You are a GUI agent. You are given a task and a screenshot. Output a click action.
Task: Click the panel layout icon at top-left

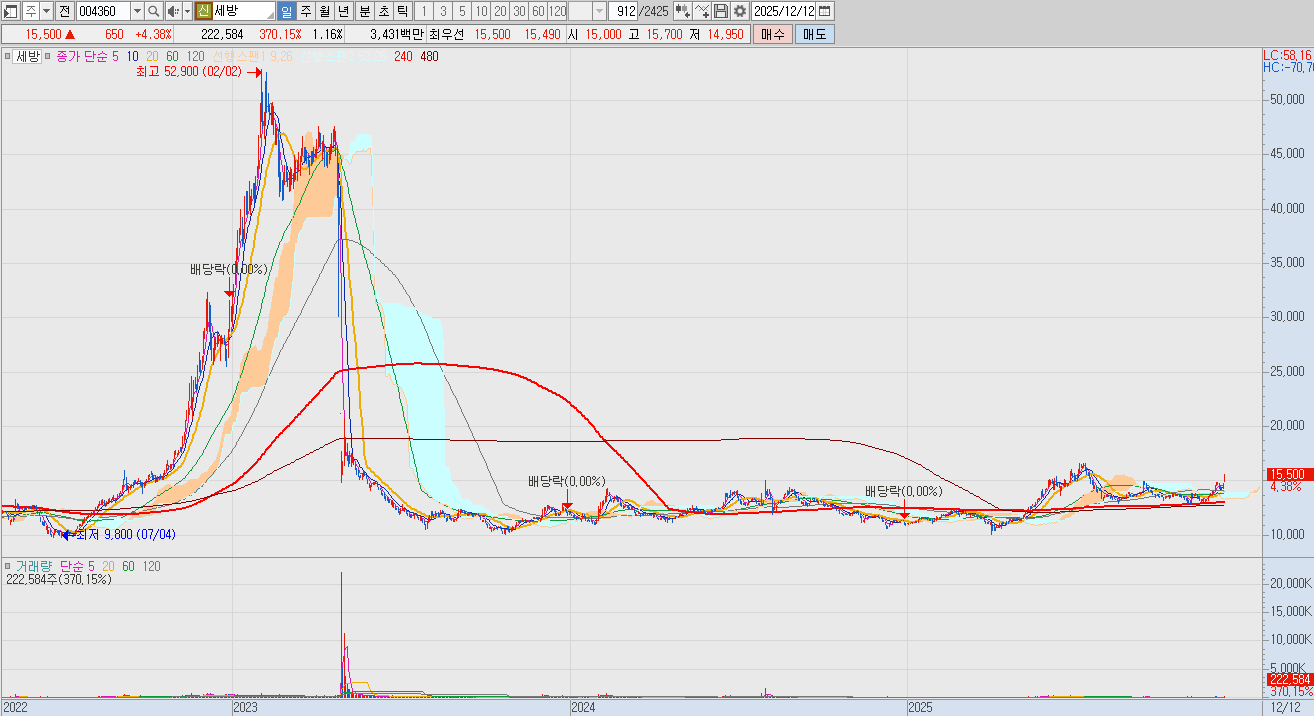(x=11, y=11)
